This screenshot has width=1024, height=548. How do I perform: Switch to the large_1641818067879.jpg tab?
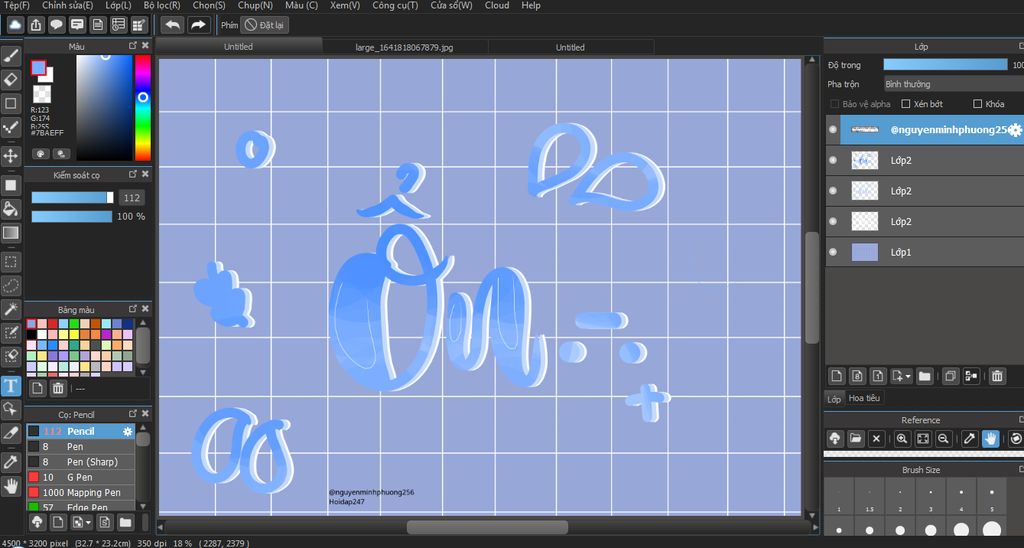point(404,47)
